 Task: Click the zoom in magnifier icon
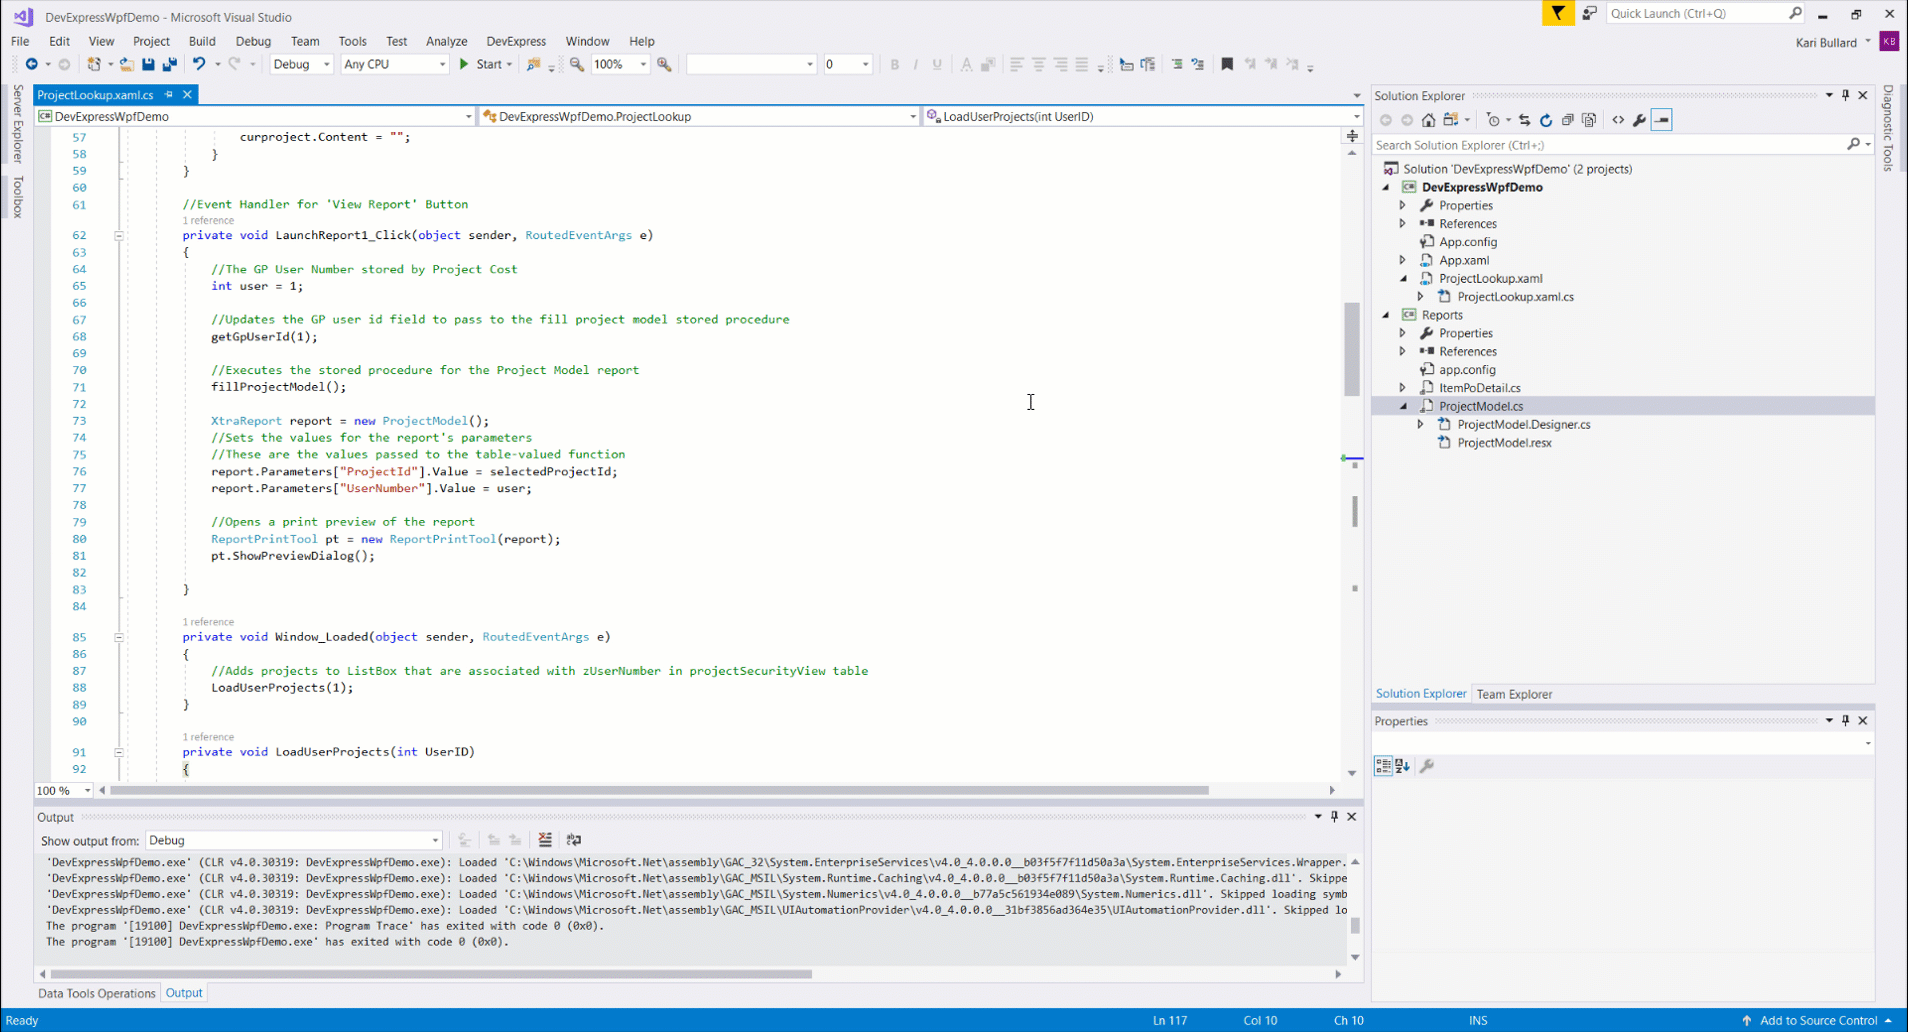pyautogui.click(x=664, y=64)
